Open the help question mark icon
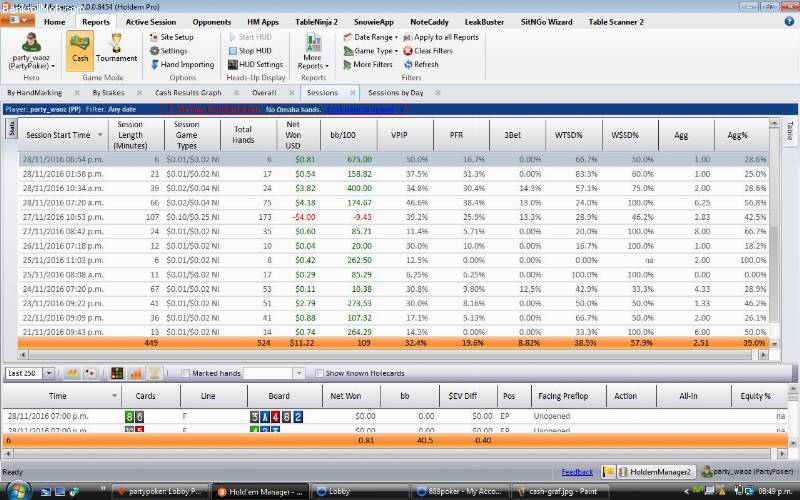 click(x=789, y=21)
